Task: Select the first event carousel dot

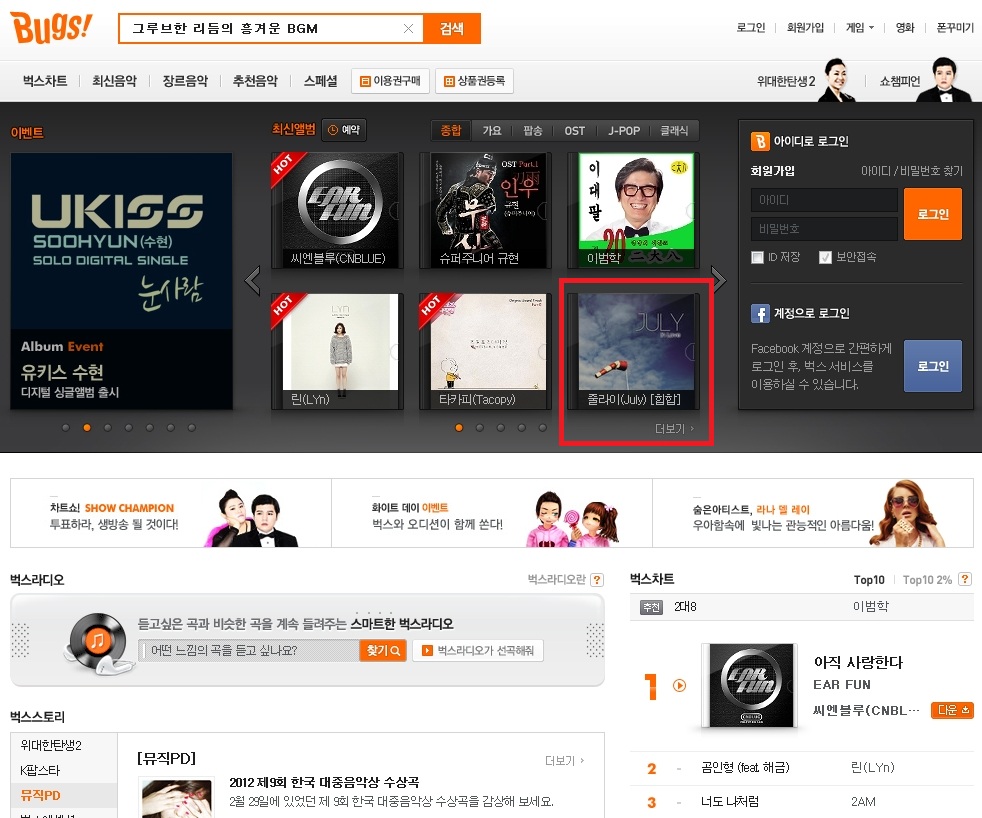Action: [x=66, y=428]
